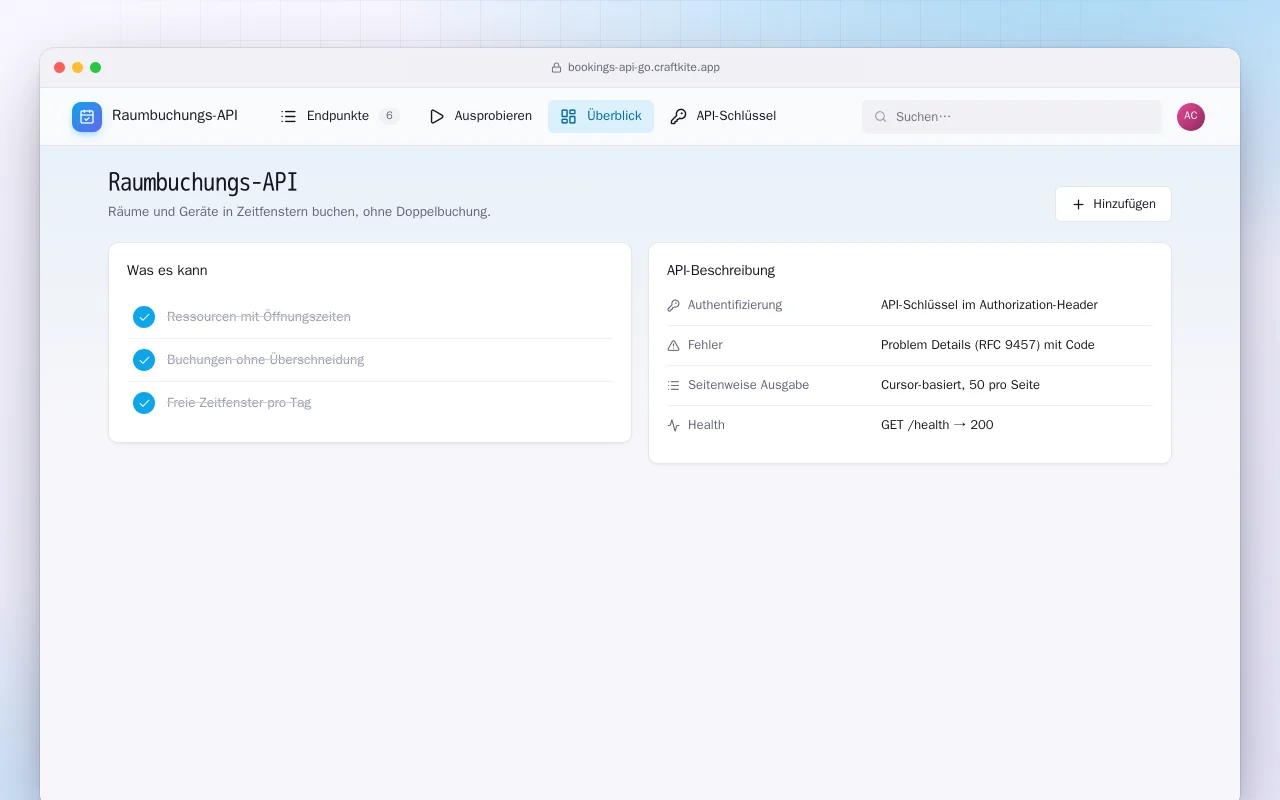The width and height of the screenshot is (1280, 800).
Task: Click the Endpunkte count badge '6'
Action: click(389, 116)
